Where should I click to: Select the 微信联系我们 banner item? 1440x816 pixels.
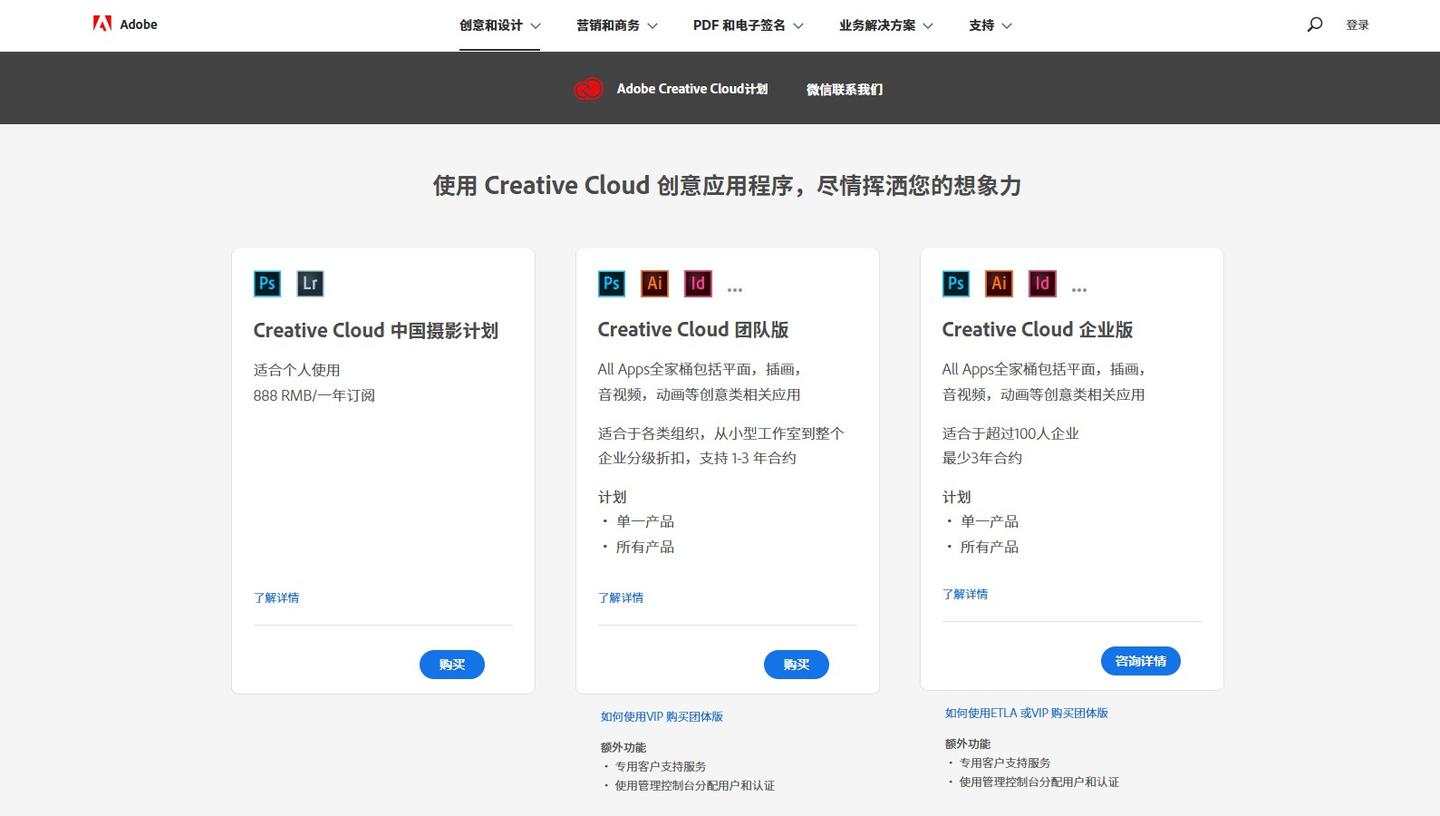tap(844, 89)
